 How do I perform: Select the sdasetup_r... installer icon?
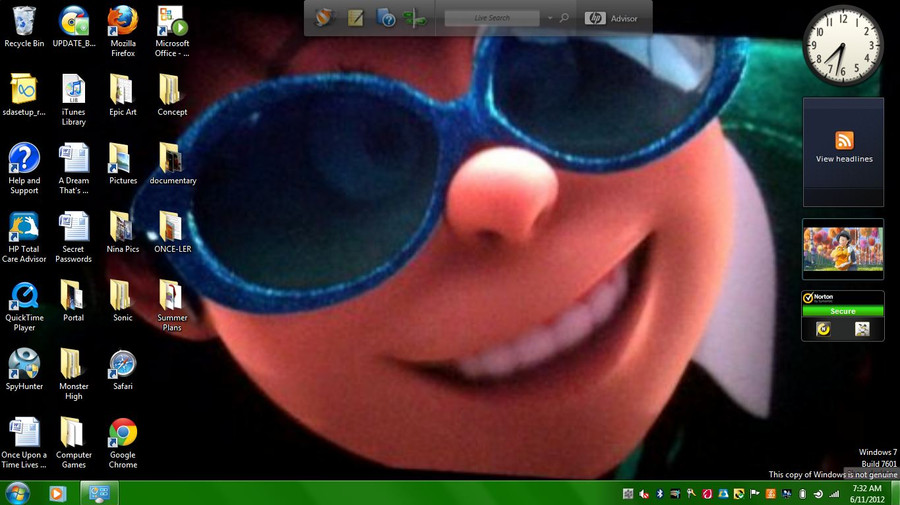[x=24, y=95]
